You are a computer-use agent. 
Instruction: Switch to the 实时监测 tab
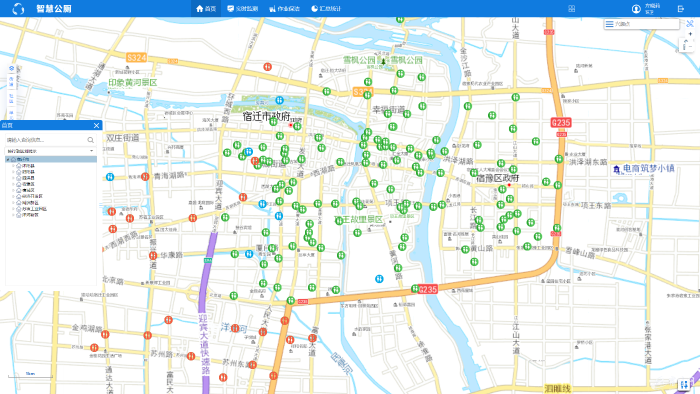pyautogui.click(x=242, y=8)
